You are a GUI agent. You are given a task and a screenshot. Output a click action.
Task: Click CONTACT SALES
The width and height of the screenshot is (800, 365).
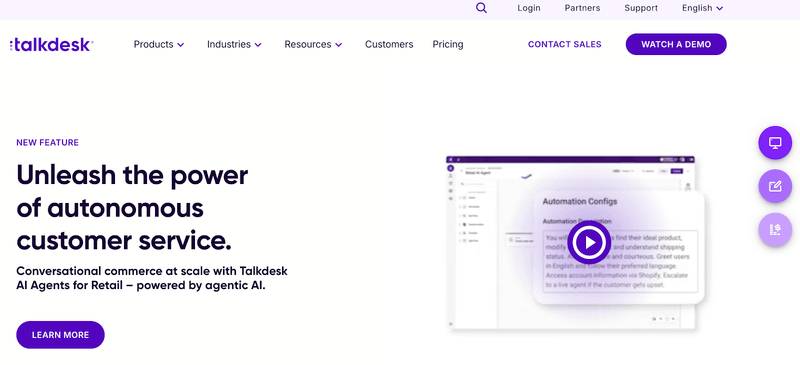click(565, 44)
